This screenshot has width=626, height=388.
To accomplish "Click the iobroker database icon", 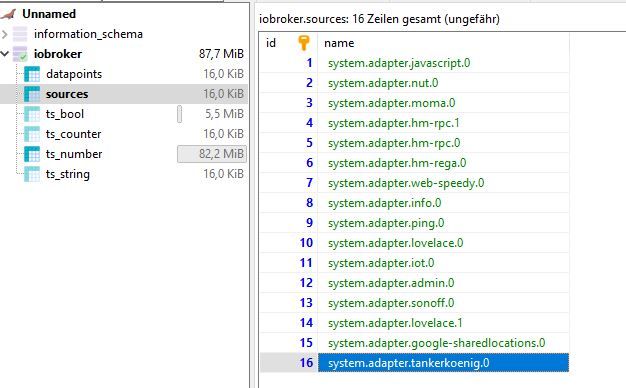I will [x=20, y=54].
